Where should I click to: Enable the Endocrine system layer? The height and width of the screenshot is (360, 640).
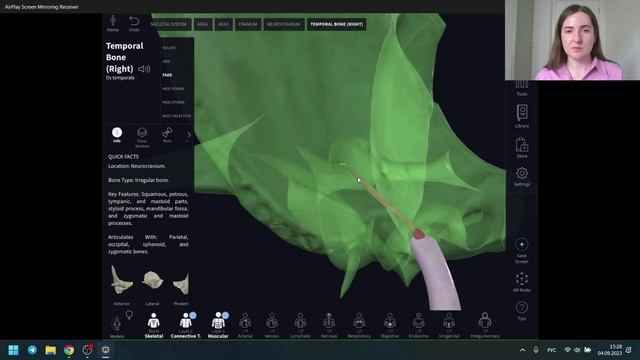[x=418, y=326]
